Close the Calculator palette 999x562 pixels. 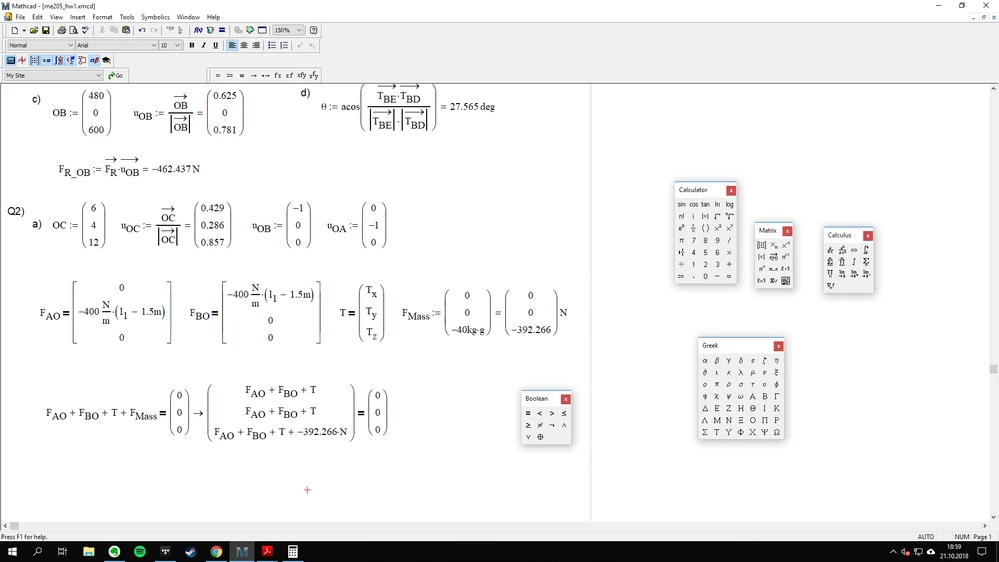731,191
